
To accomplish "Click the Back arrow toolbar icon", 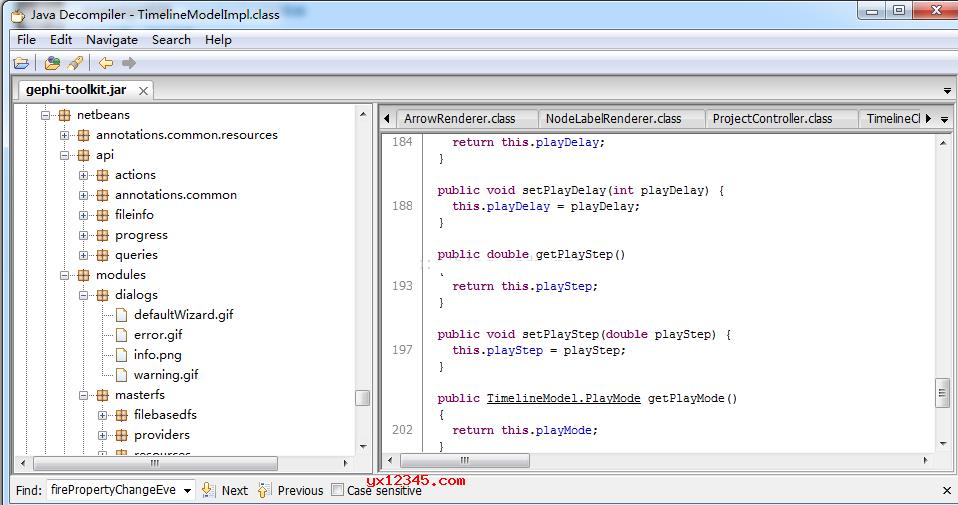I will click(x=106, y=64).
